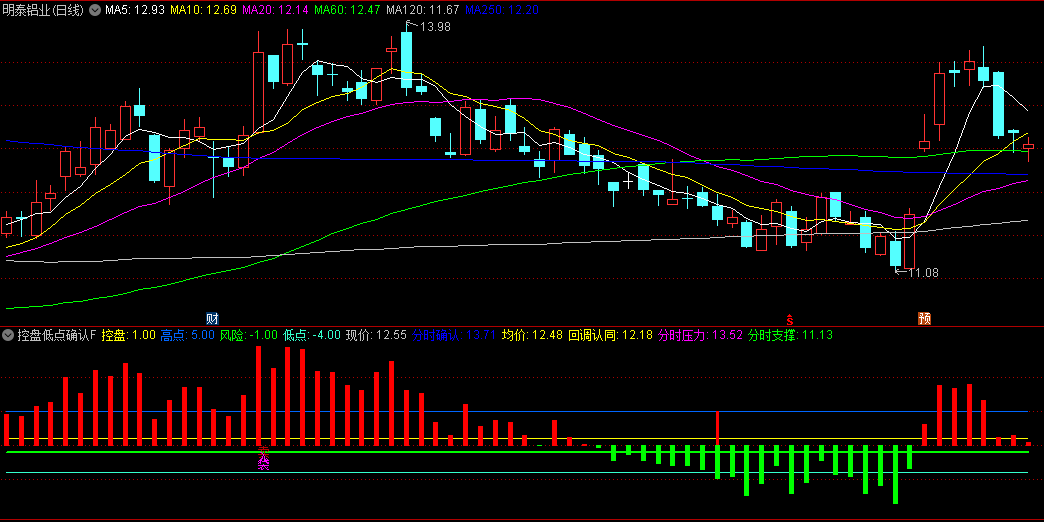Open dropdown arrow beside 明泰铝业(日线) title
The width and height of the screenshot is (1044, 522).
point(95,11)
